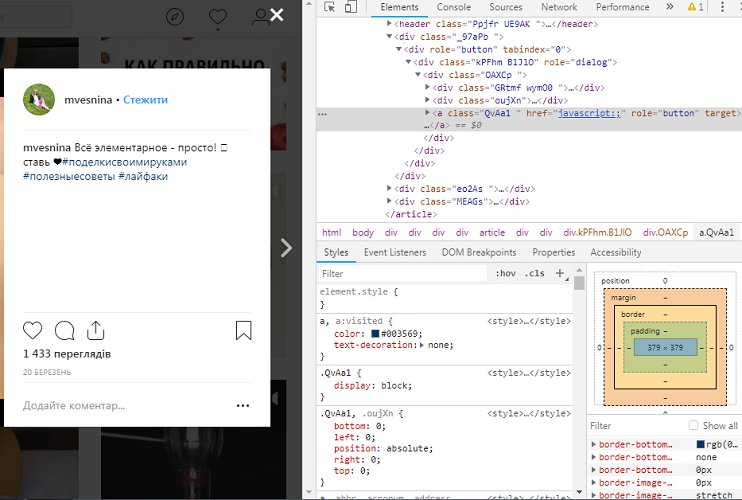
Task: Select div.OAXCp in breadcrumb
Action: [665, 232]
